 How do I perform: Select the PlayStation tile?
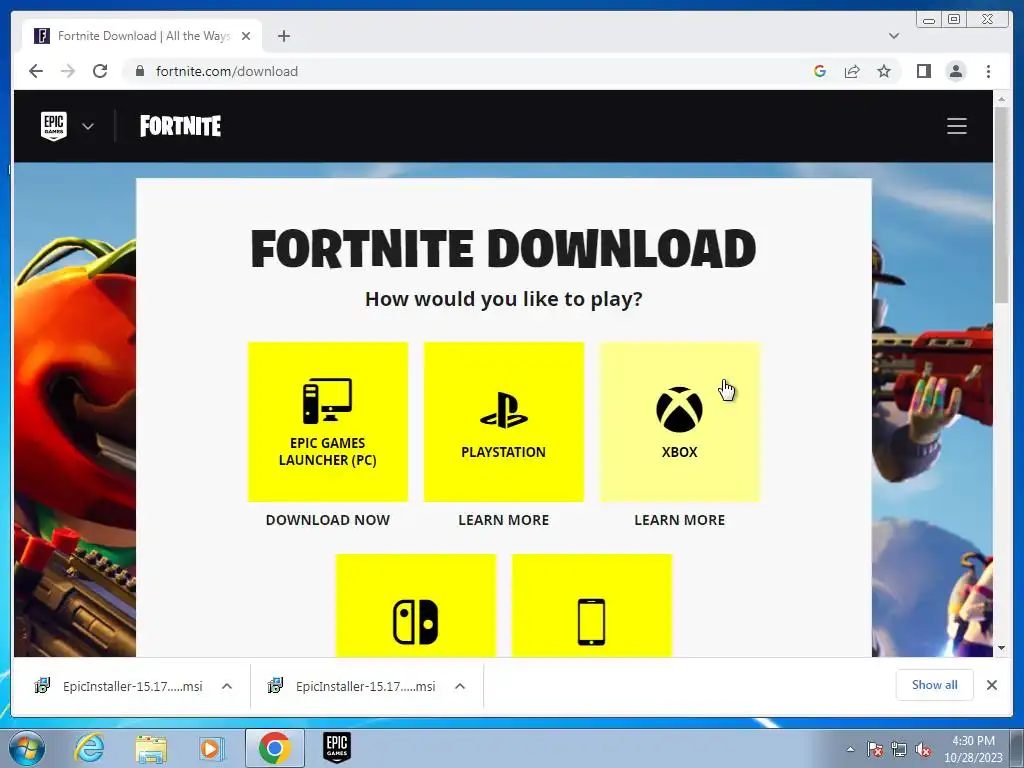point(504,422)
